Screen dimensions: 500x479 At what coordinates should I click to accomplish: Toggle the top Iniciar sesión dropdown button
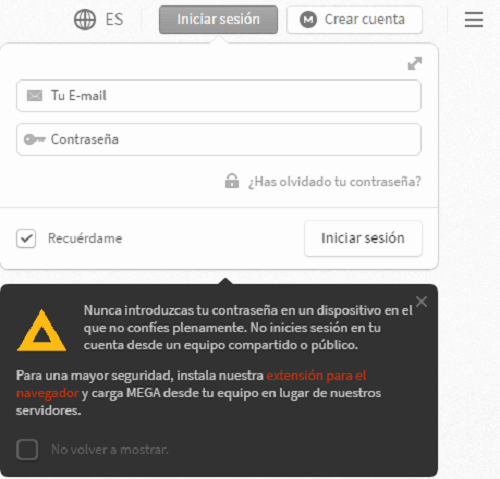(218, 20)
